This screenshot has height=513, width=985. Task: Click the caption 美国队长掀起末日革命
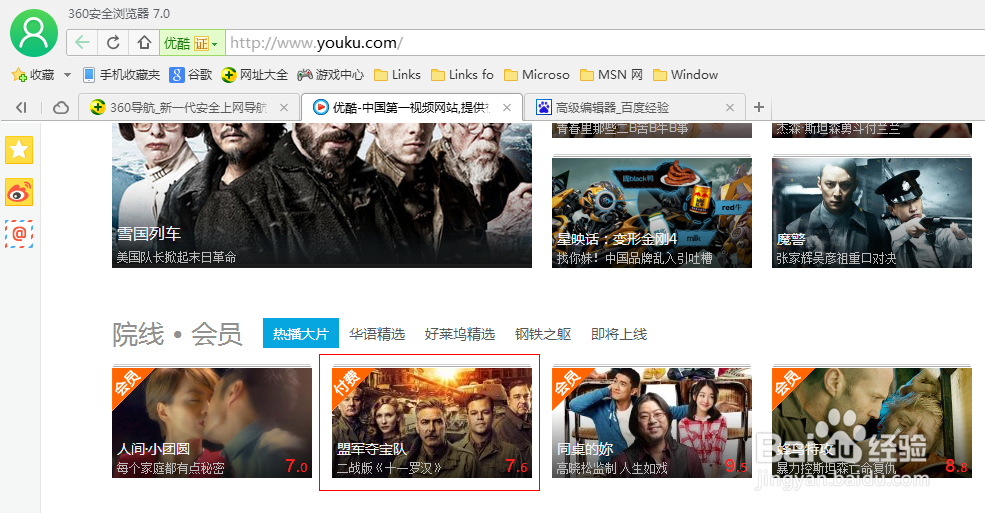coord(177,257)
